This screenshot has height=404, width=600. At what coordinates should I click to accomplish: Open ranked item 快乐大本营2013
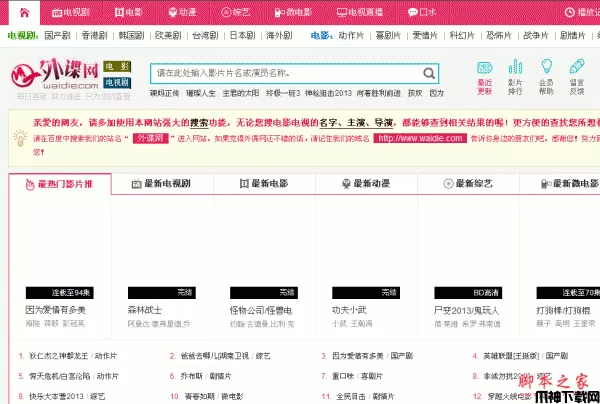click(x=56, y=396)
